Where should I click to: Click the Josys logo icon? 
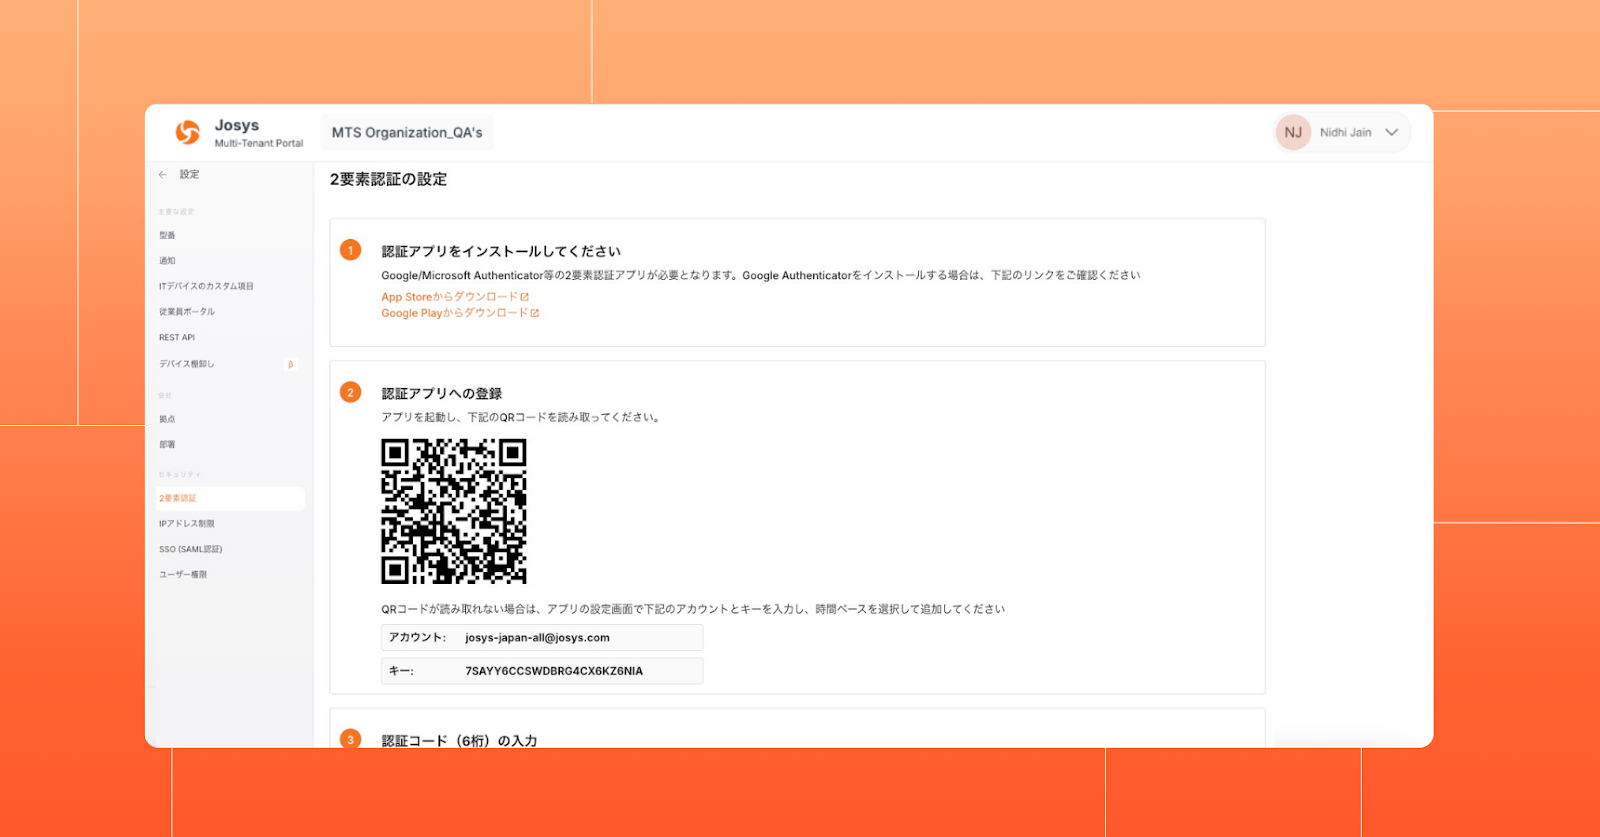pos(188,132)
